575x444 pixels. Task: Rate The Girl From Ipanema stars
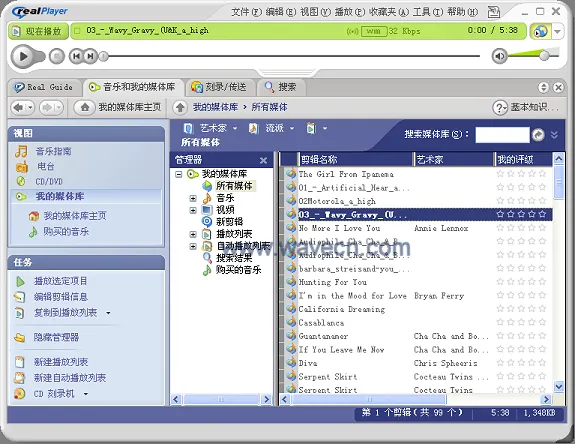521,174
